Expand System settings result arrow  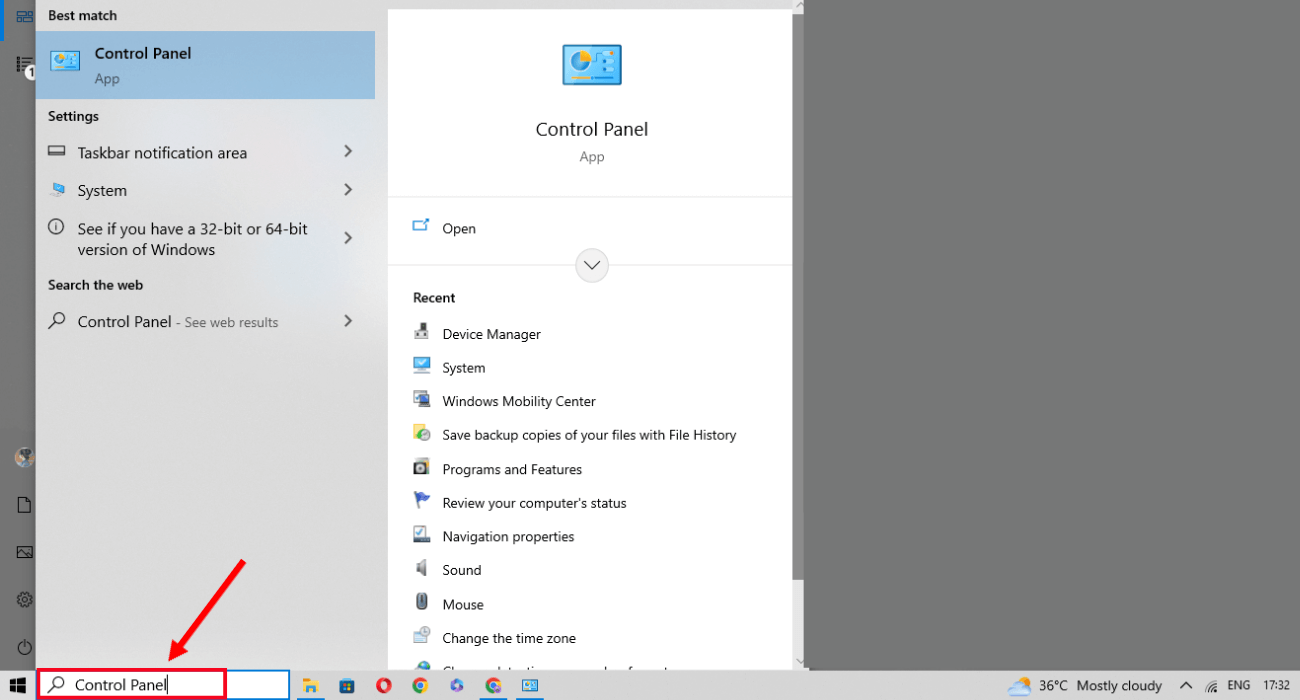[x=348, y=190]
